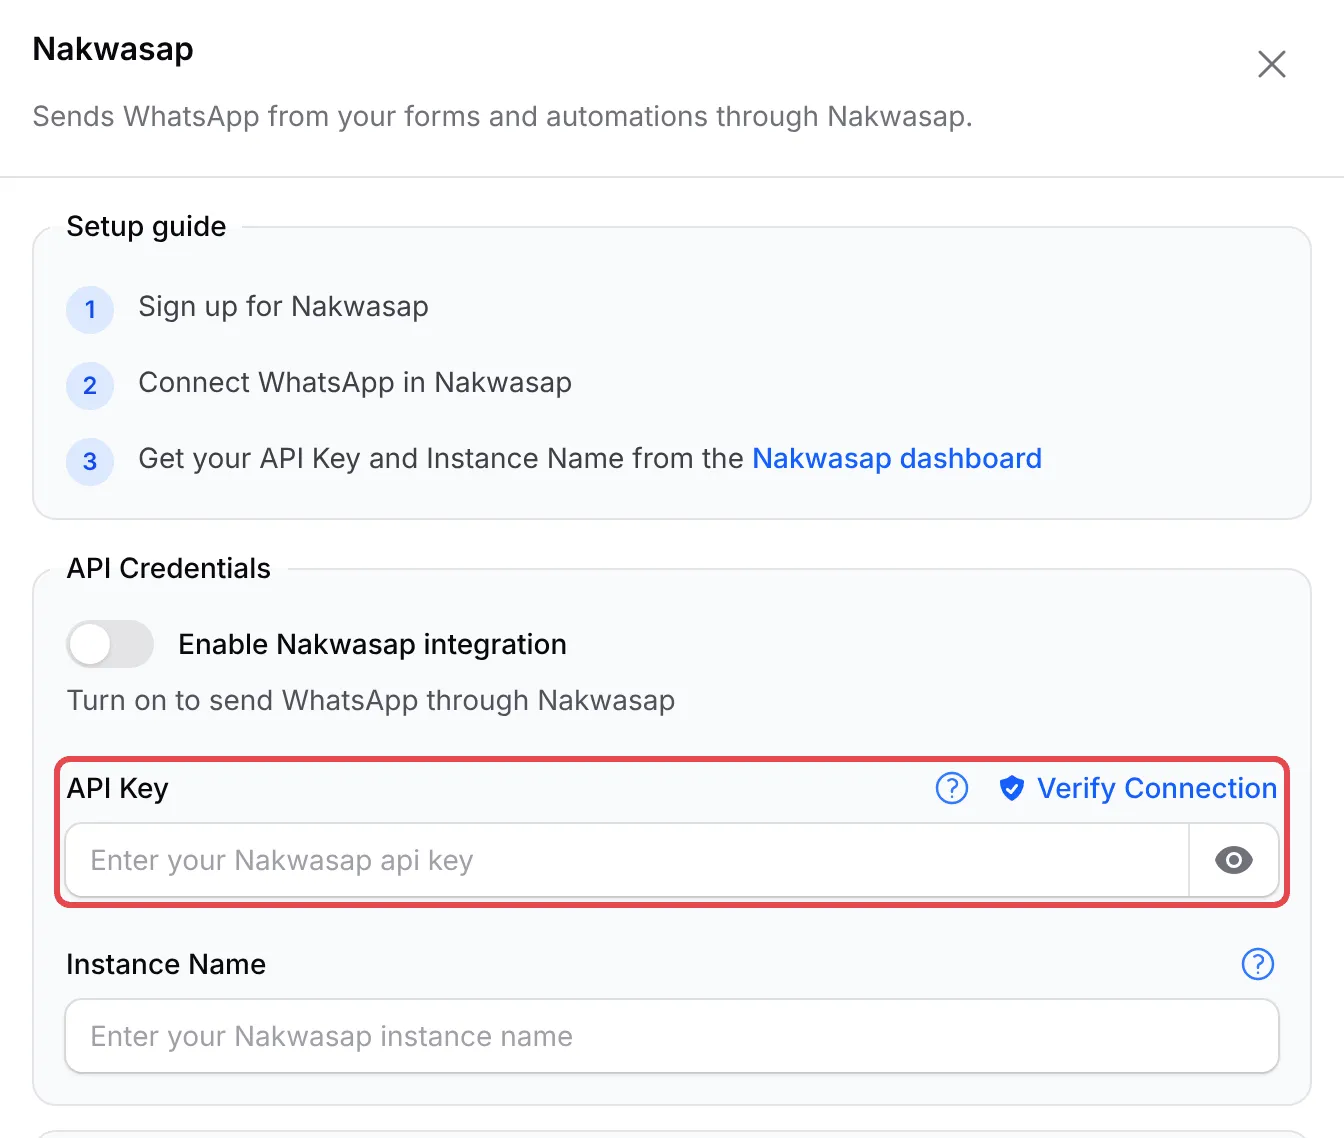This screenshot has width=1344, height=1138.
Task: Click the "API Credentials" heading
Action: tap(169, 568)
